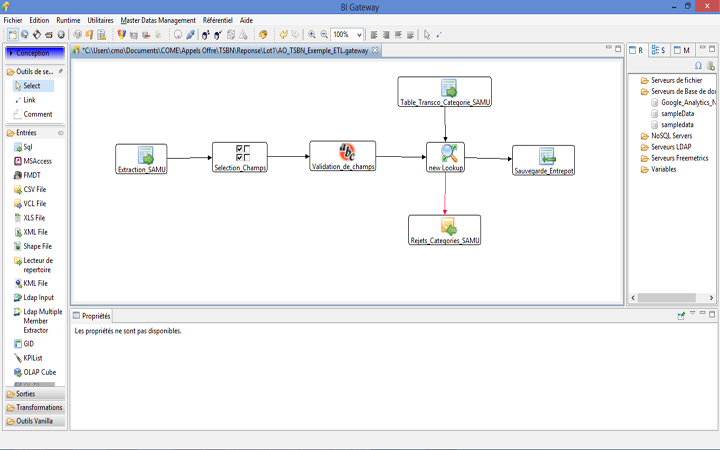Expand Serveurs Freemetrics folder

click(675, 158)
